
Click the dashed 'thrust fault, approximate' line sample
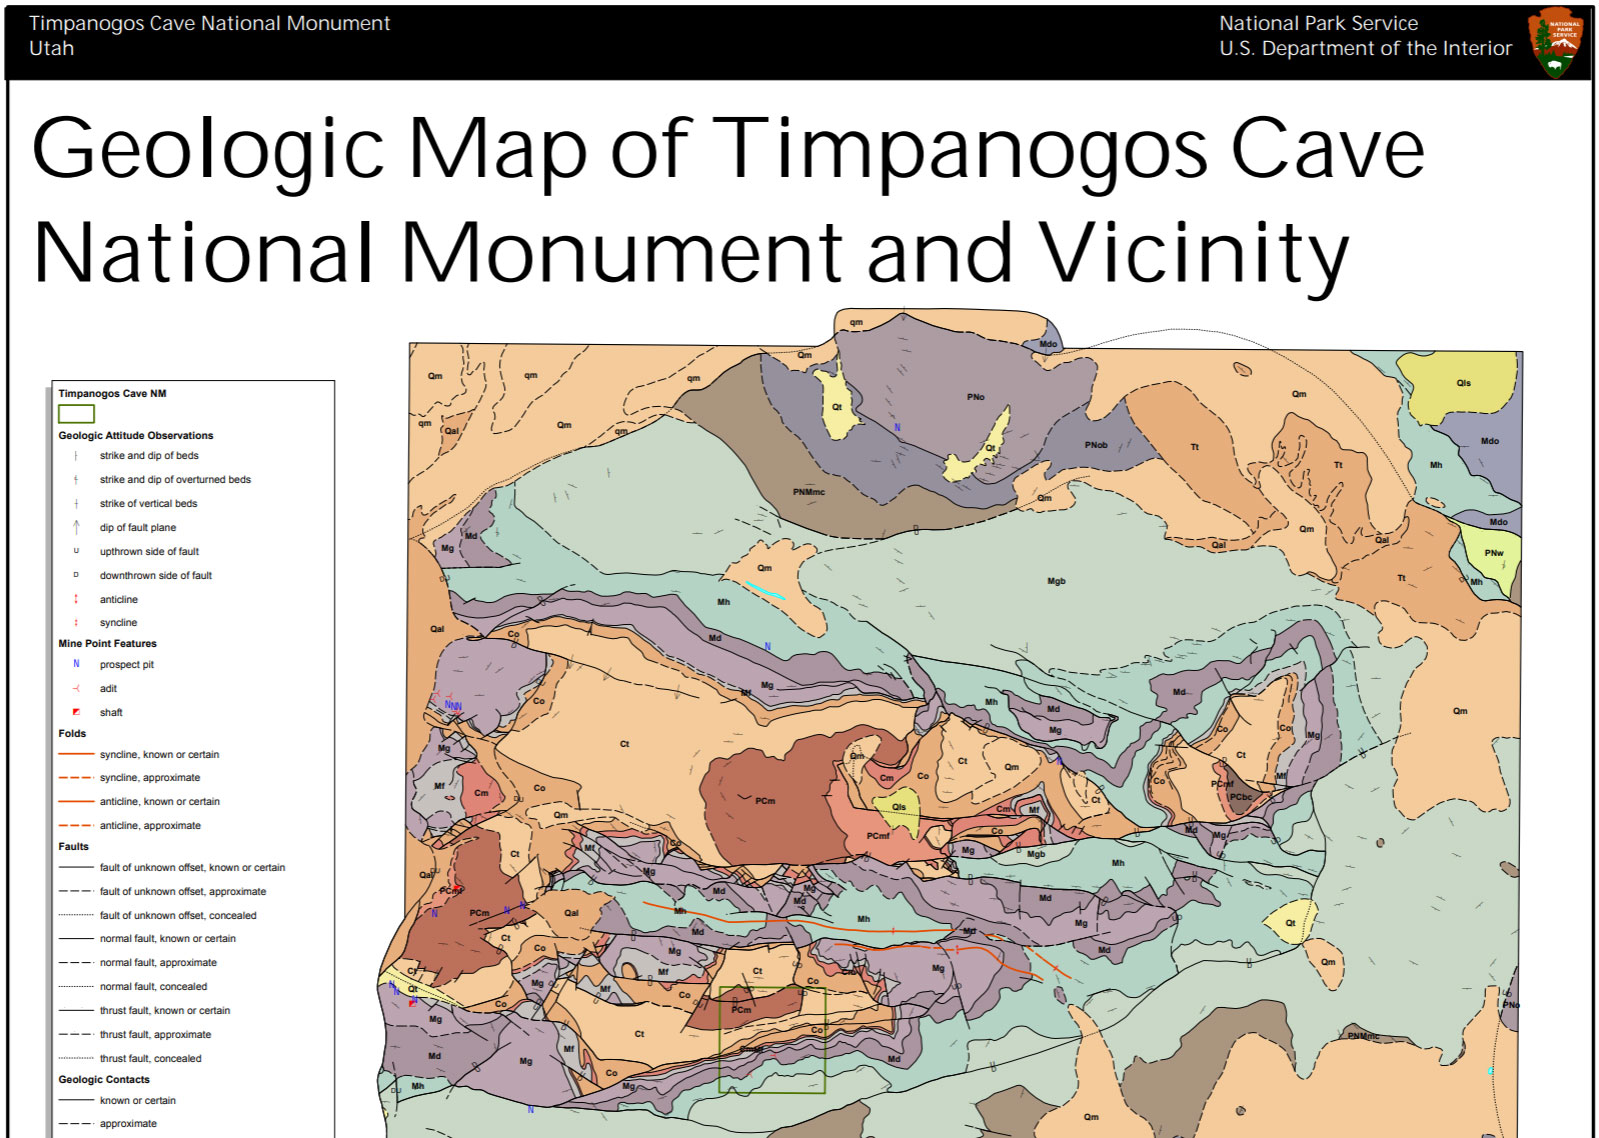(x=76, y=1034)
